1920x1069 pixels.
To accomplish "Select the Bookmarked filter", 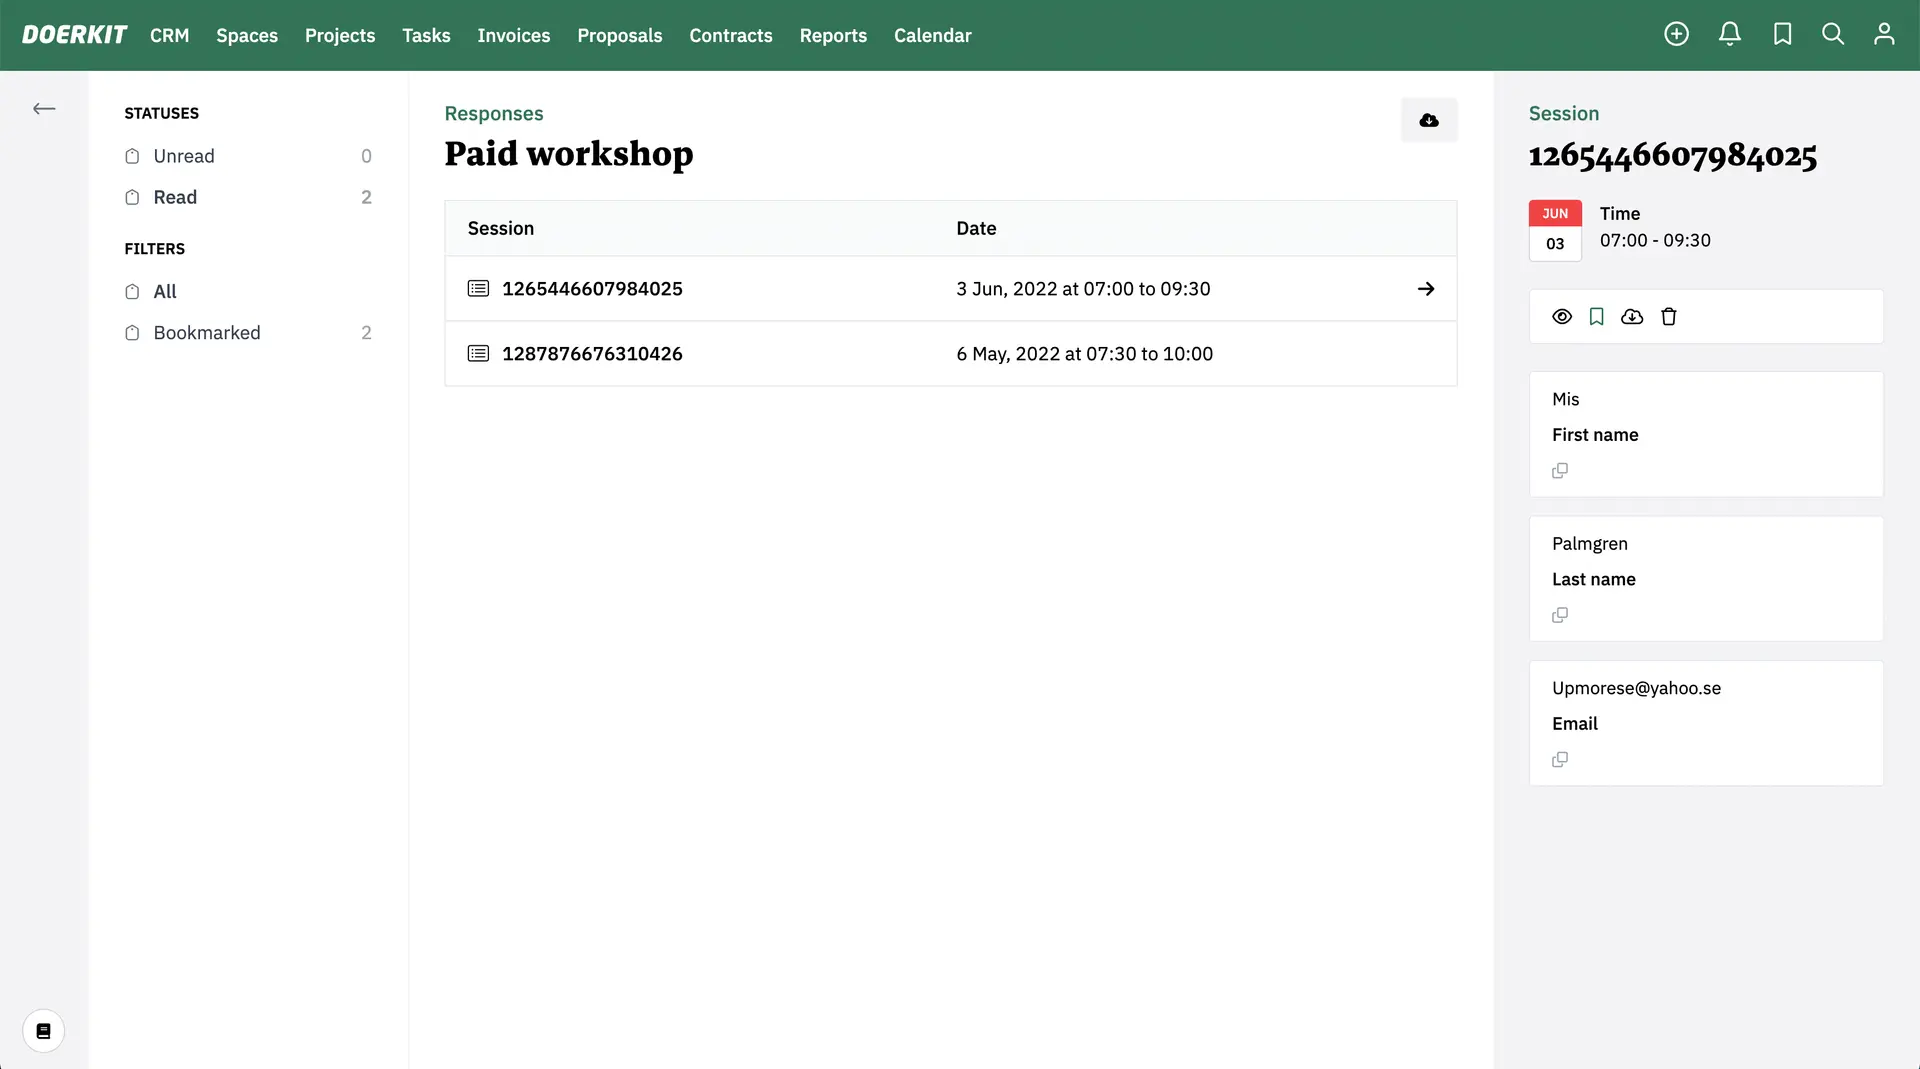I will click(x=206, y=333).
